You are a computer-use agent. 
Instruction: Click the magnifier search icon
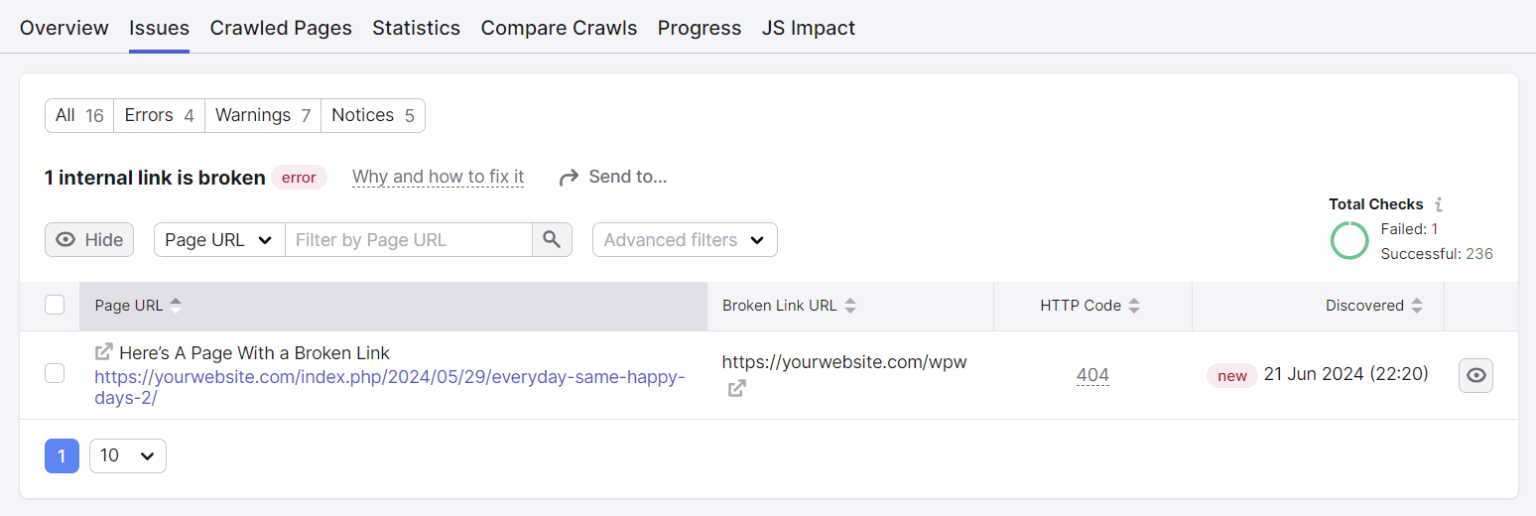[x=552, y=240]
